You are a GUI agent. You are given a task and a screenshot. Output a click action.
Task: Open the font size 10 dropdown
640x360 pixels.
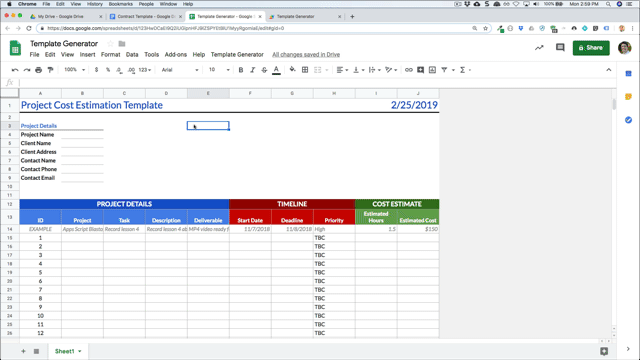coord(219,70)
